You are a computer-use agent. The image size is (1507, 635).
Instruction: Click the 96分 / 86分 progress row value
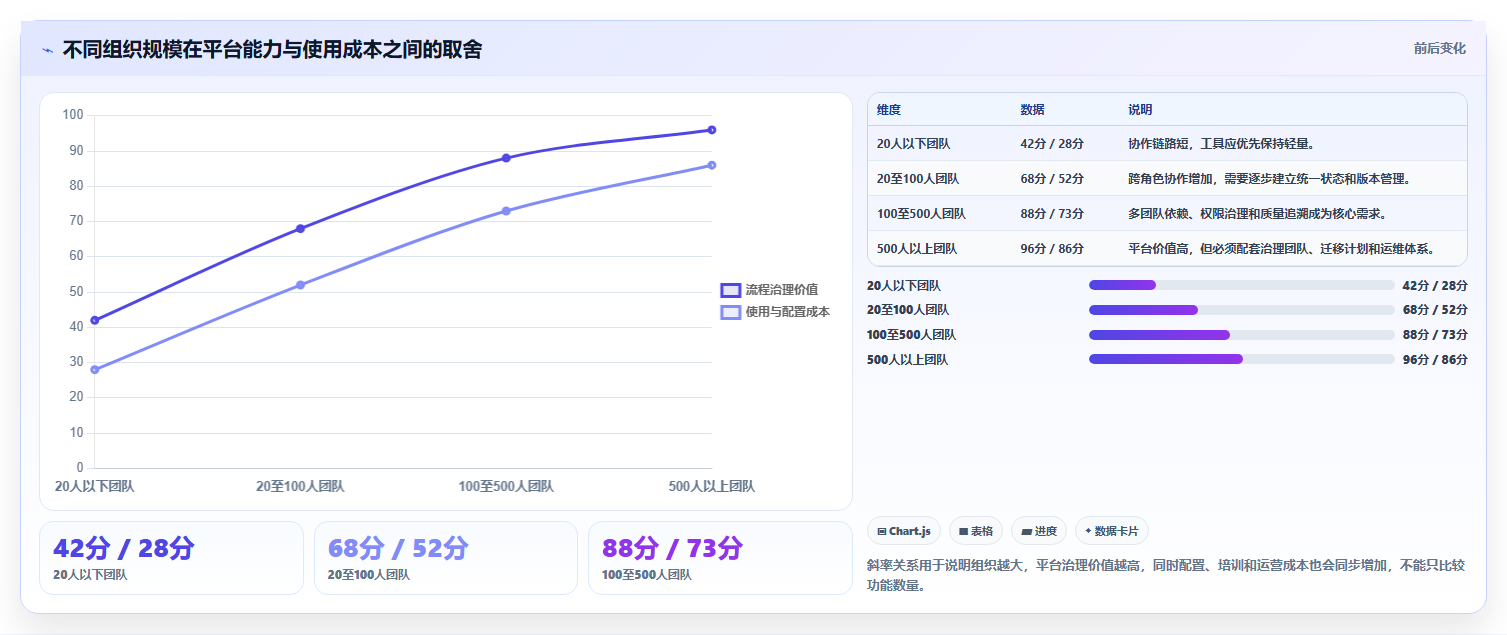(x=1435, y=360)
